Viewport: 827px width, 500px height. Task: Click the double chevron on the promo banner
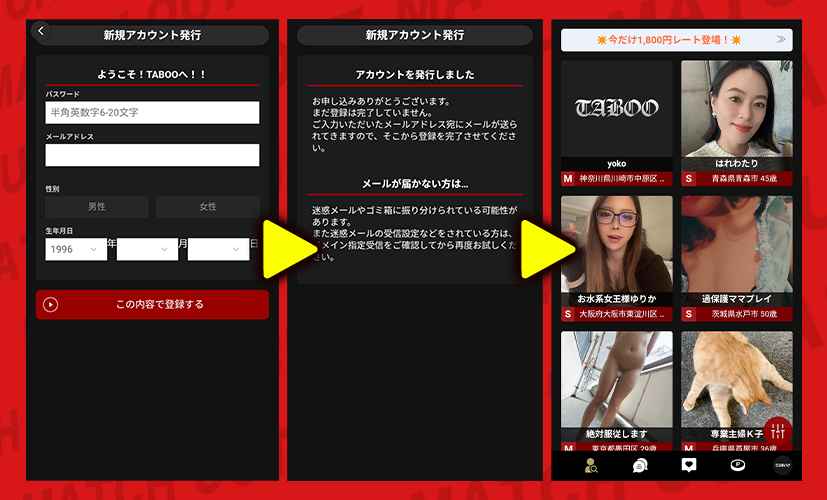click(780, 40)
